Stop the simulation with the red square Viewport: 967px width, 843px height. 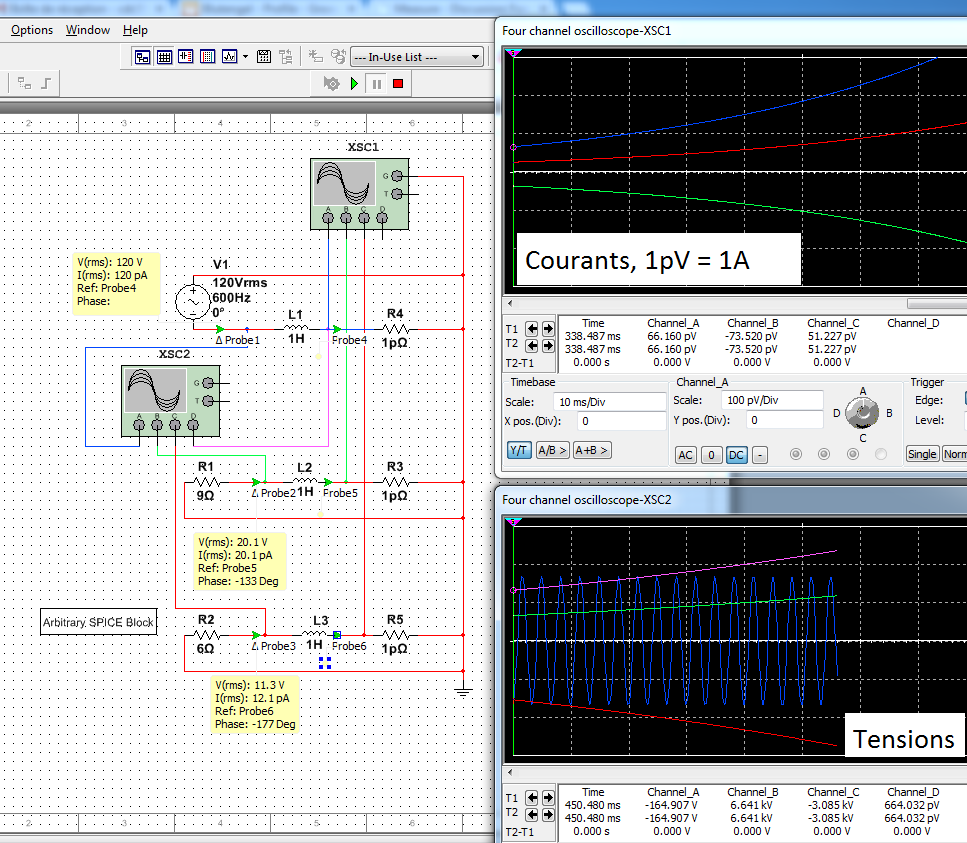click(397, 84)
